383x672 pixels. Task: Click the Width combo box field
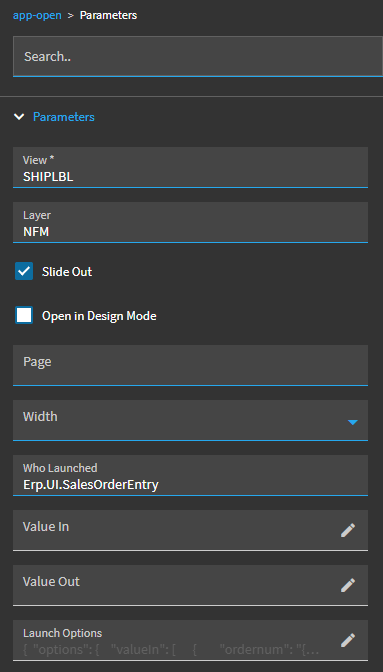click(190, 420)
